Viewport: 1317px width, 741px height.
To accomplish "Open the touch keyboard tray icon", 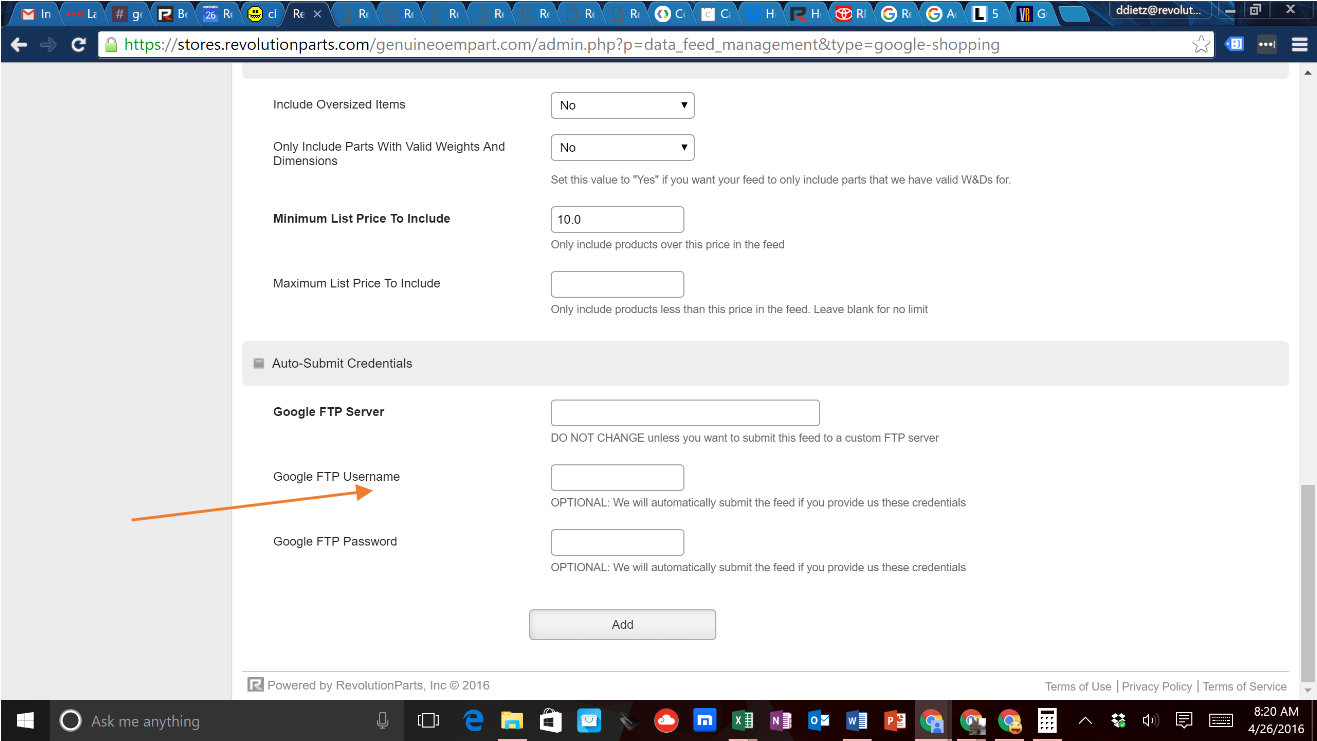I will [x=1221, y=720].
